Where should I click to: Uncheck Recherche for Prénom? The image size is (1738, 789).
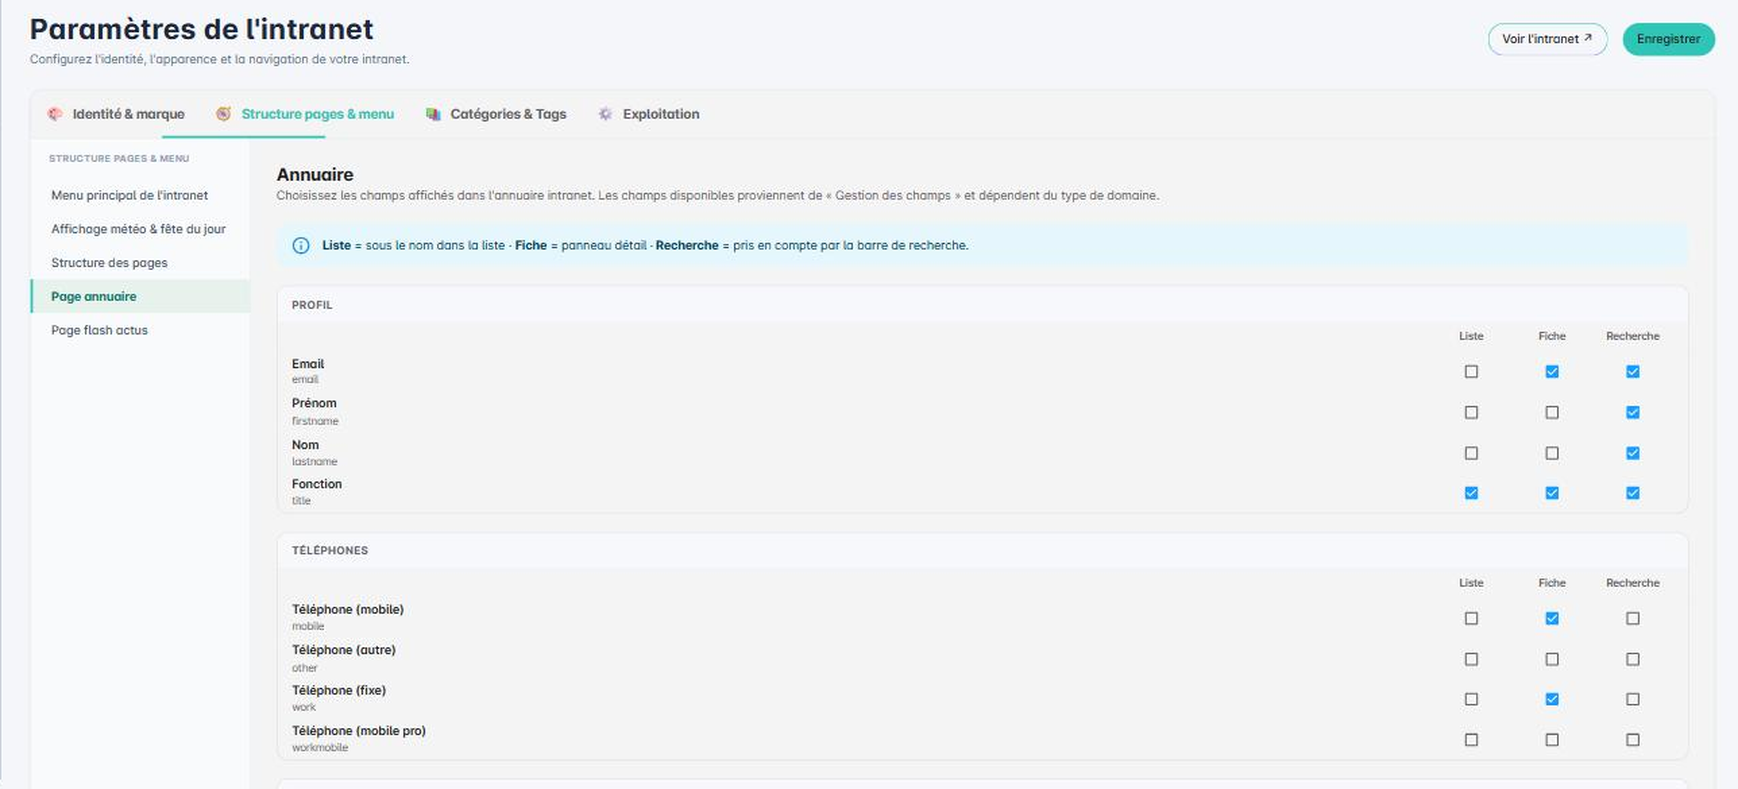(1633, 412)
